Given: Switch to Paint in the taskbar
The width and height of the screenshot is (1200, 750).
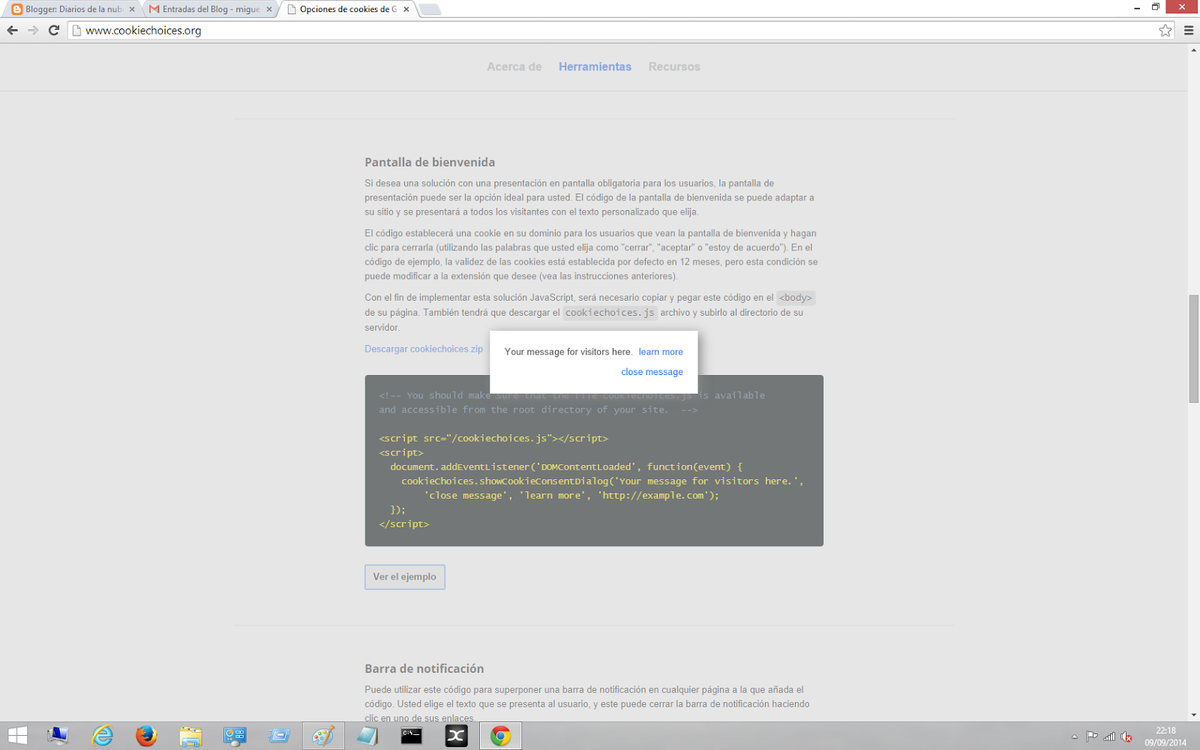Looking at the screenshot, I should [x=323, y=736].
